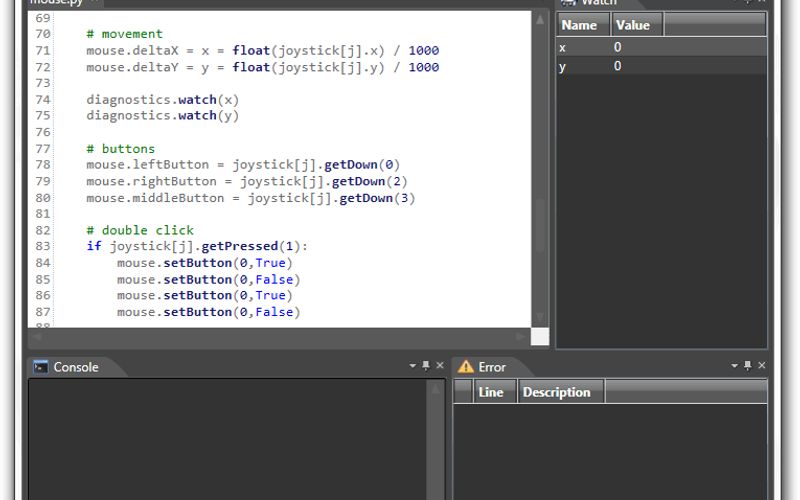Open the Error panel options dropdown arrow
This screenshot has height=500, width=800.
735,367
